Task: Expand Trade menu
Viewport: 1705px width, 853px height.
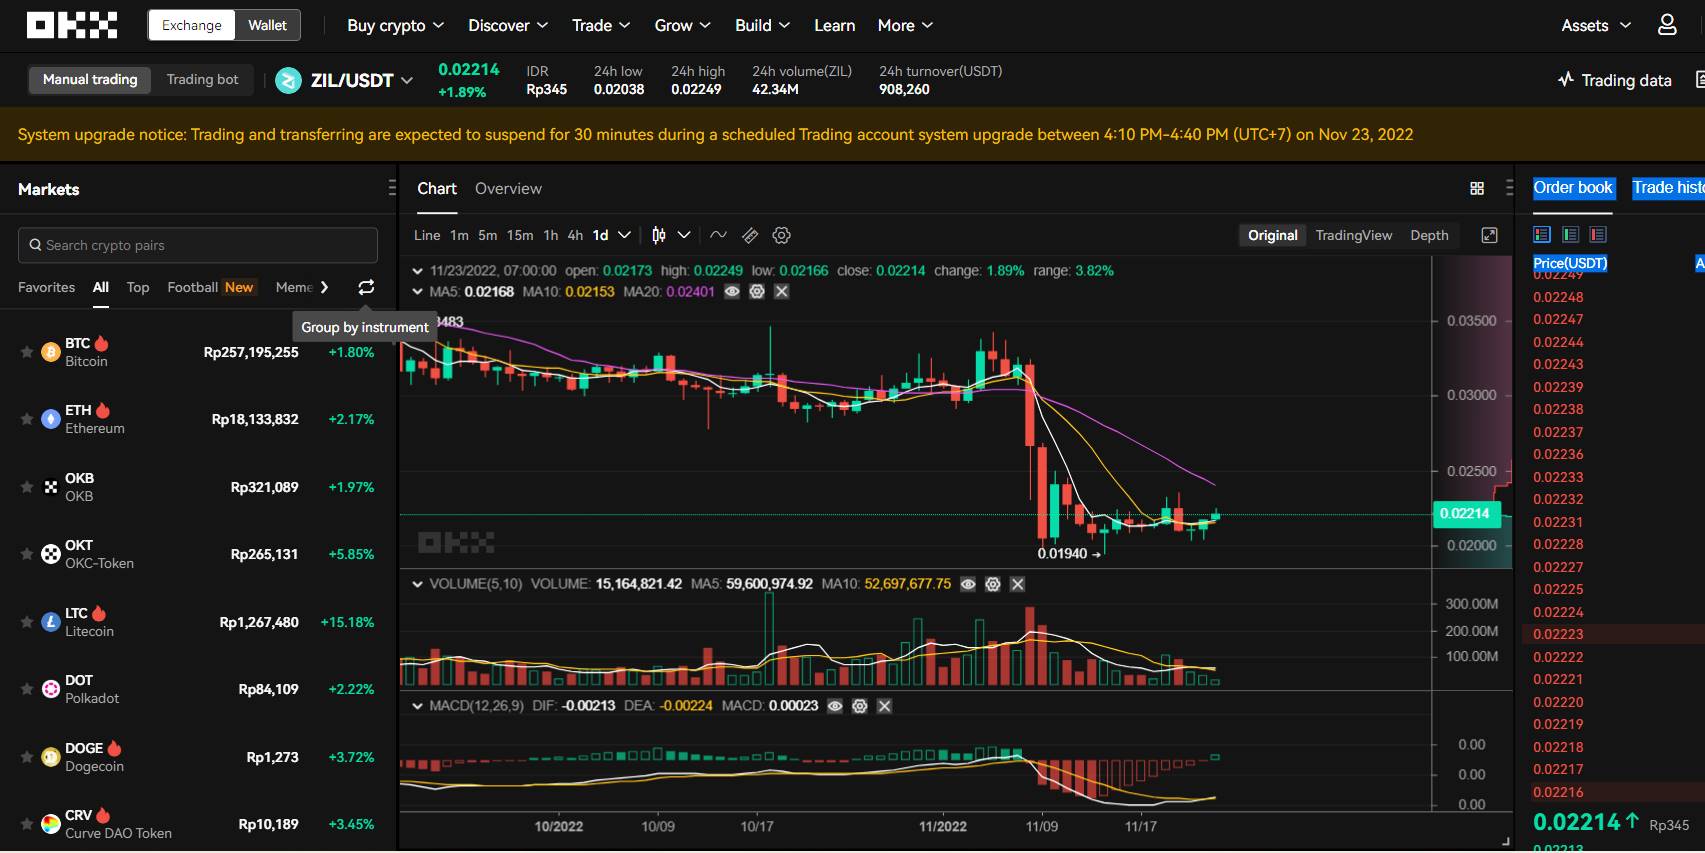Action: [x=601, y=25]
